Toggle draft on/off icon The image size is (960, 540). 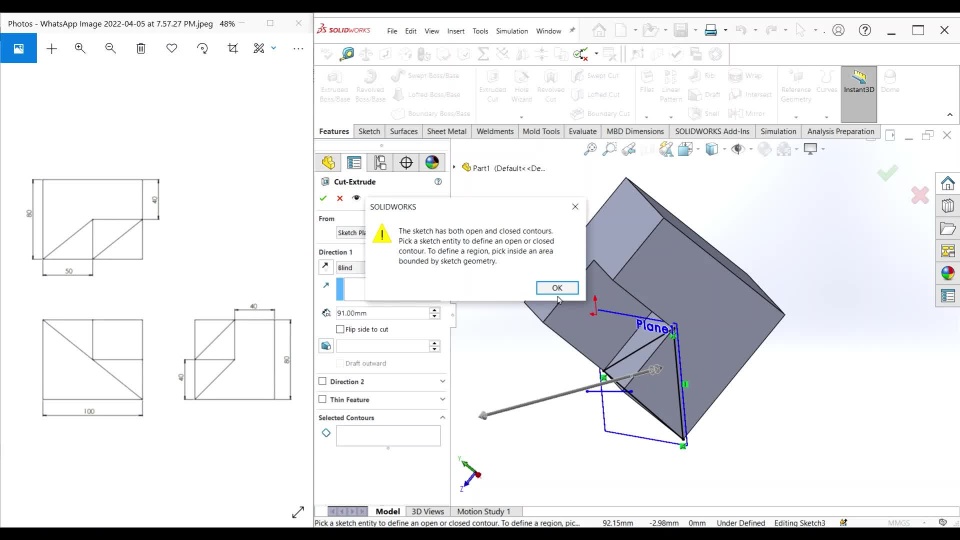click(x=326, y=346)
